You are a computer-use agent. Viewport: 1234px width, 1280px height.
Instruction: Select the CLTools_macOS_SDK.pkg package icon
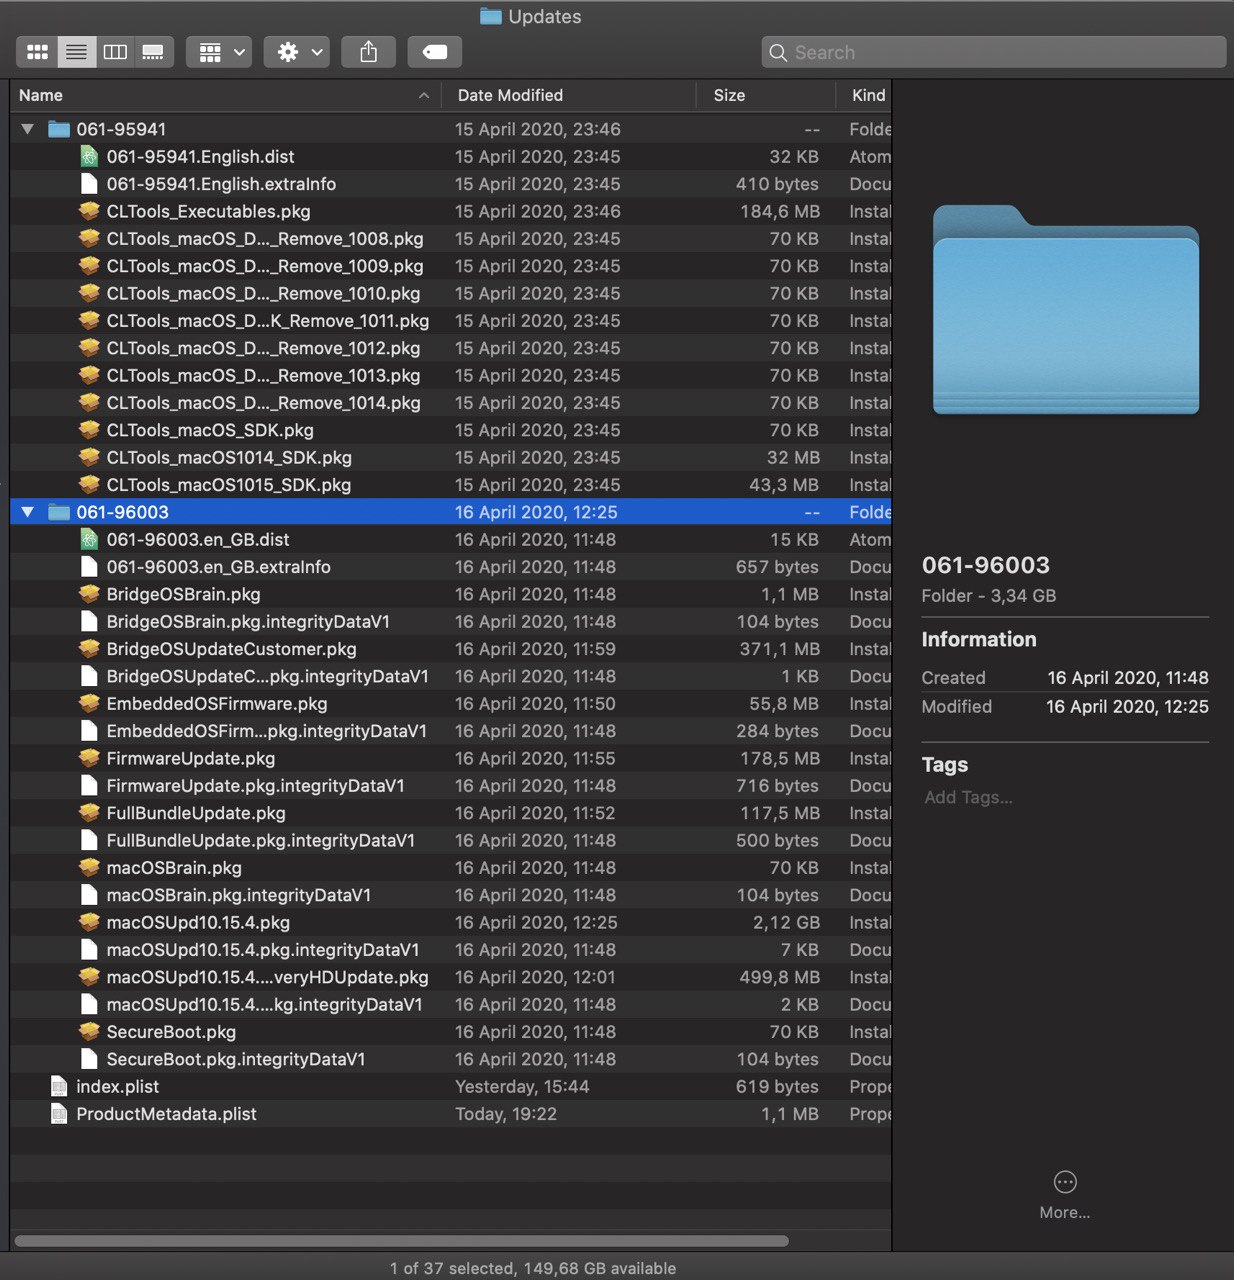[x=89, y=430]
